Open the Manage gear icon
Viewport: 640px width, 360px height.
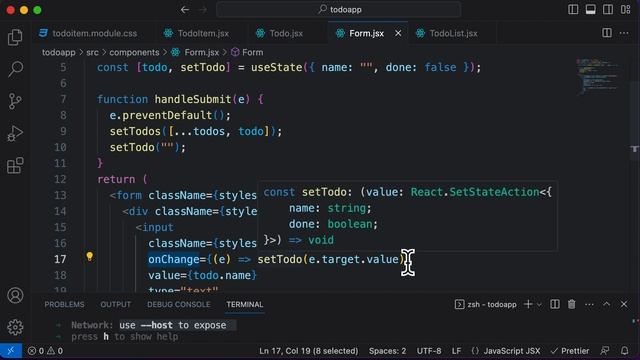[x=15, y=327]
